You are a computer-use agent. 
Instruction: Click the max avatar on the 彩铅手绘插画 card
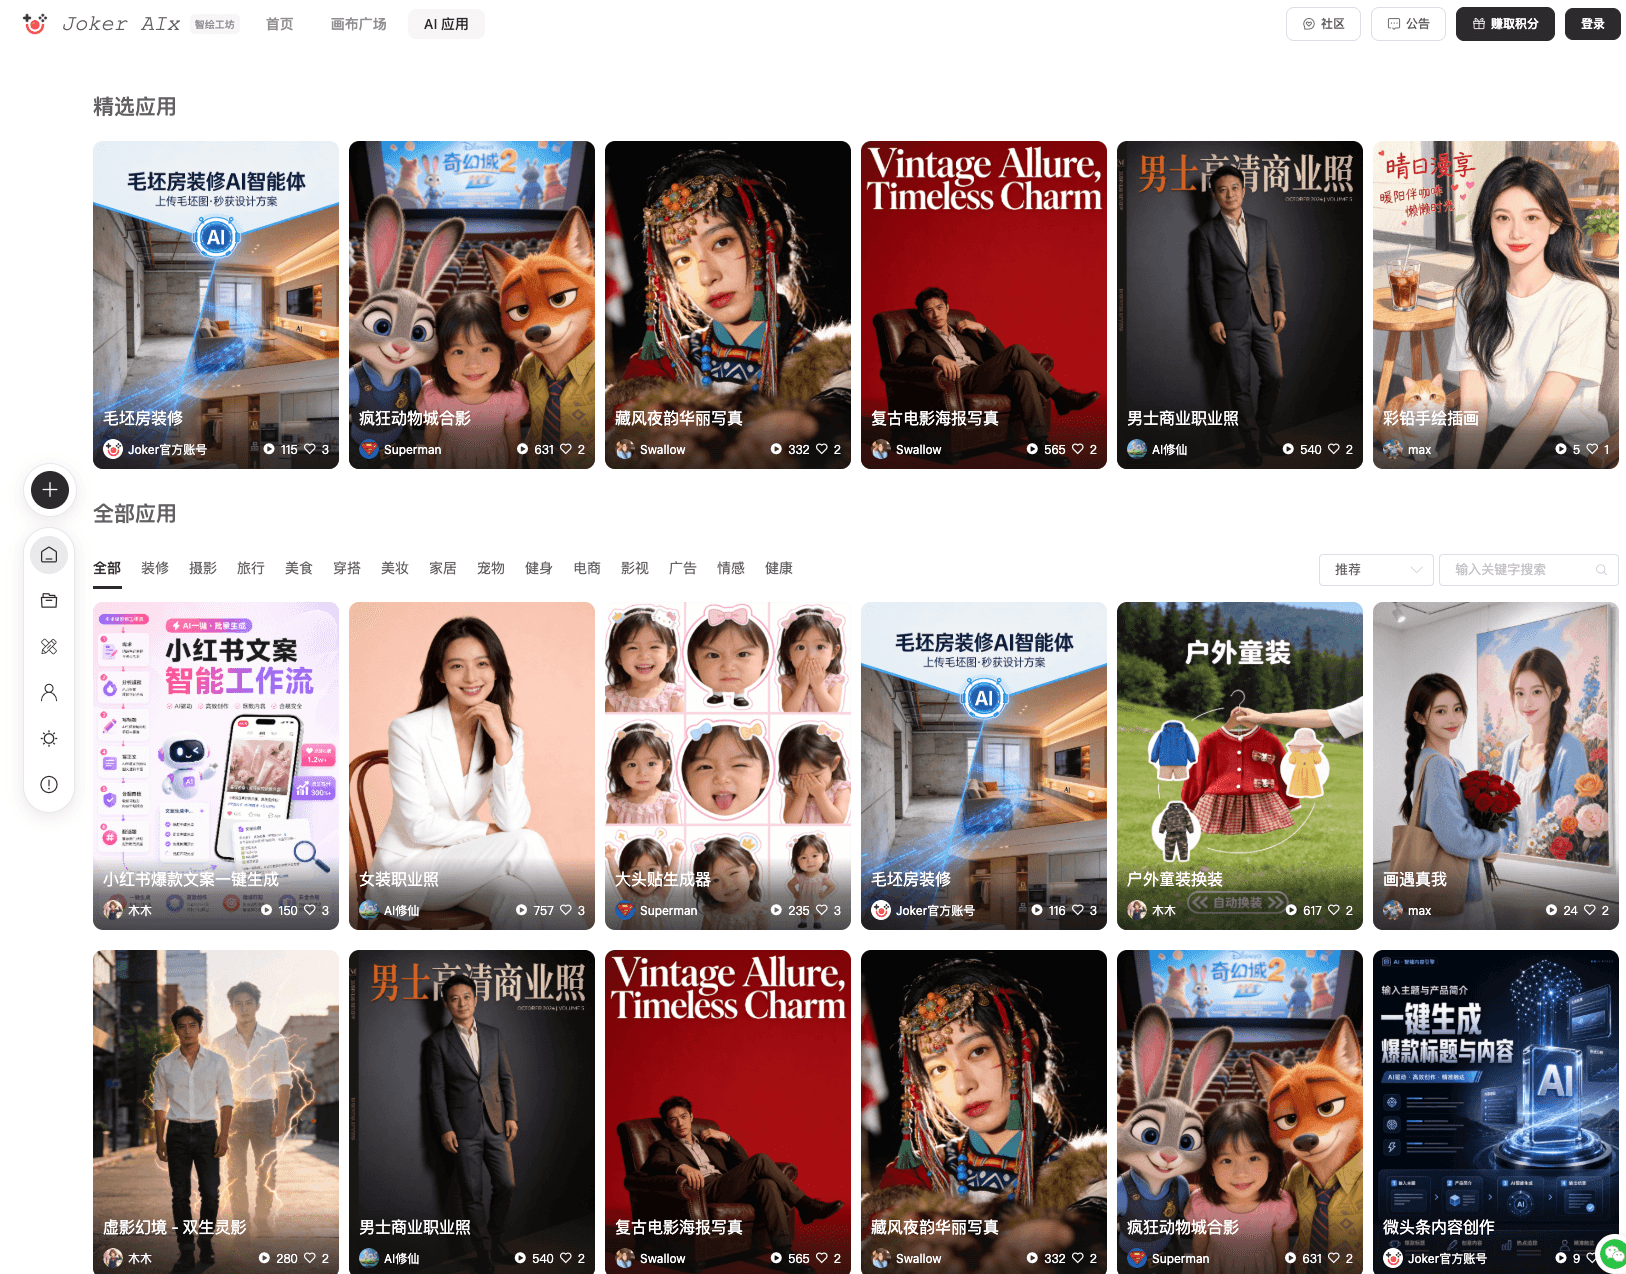coord(1393,449)
